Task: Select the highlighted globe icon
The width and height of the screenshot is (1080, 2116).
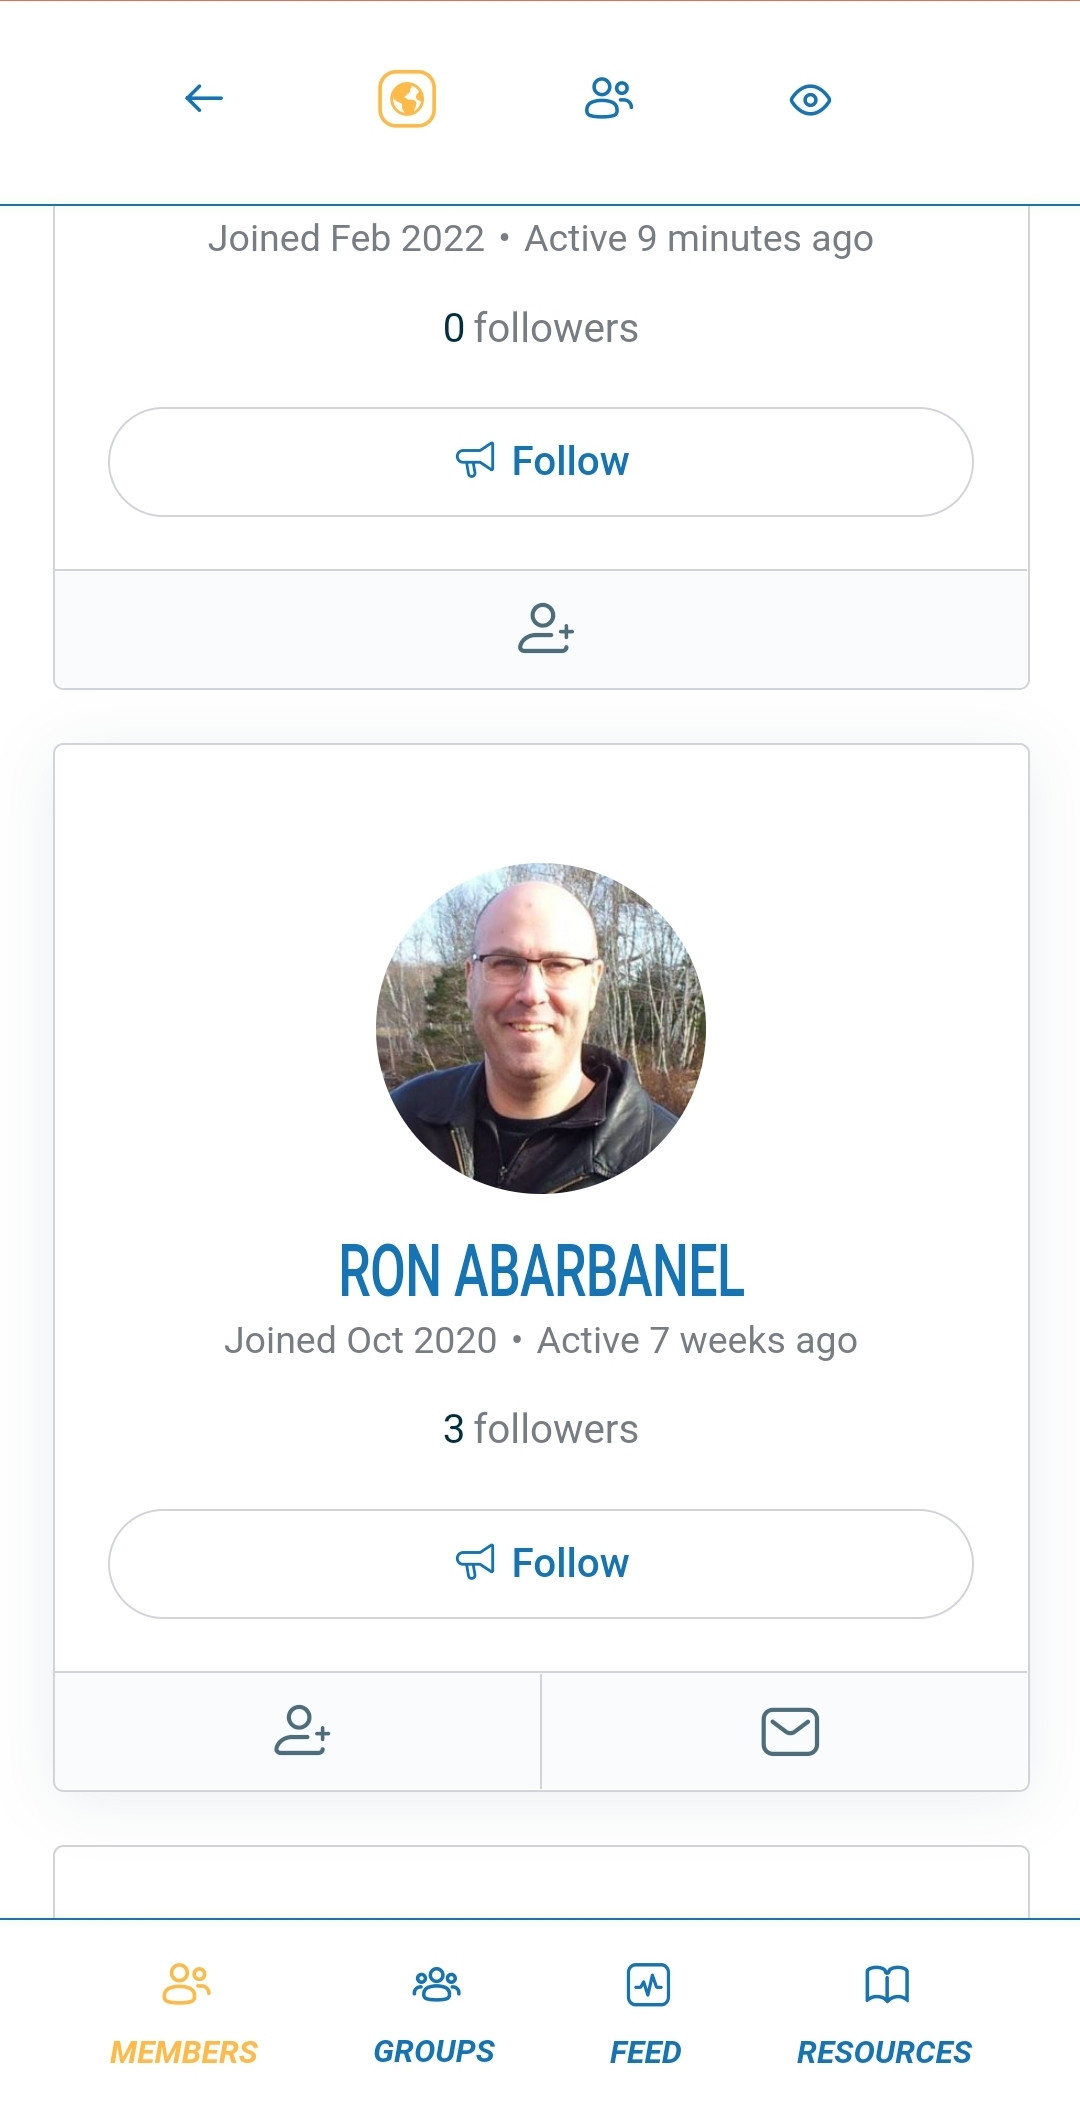Action: (407, 99)
